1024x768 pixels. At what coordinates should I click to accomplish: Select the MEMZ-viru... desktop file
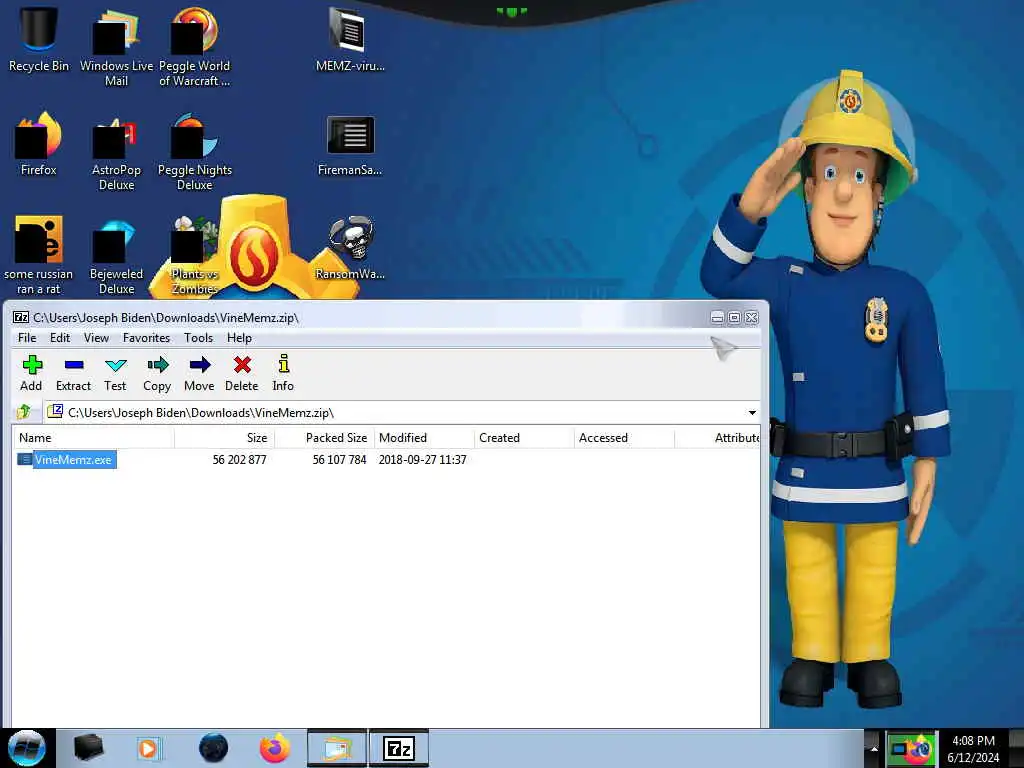click(x=350, y=39)
